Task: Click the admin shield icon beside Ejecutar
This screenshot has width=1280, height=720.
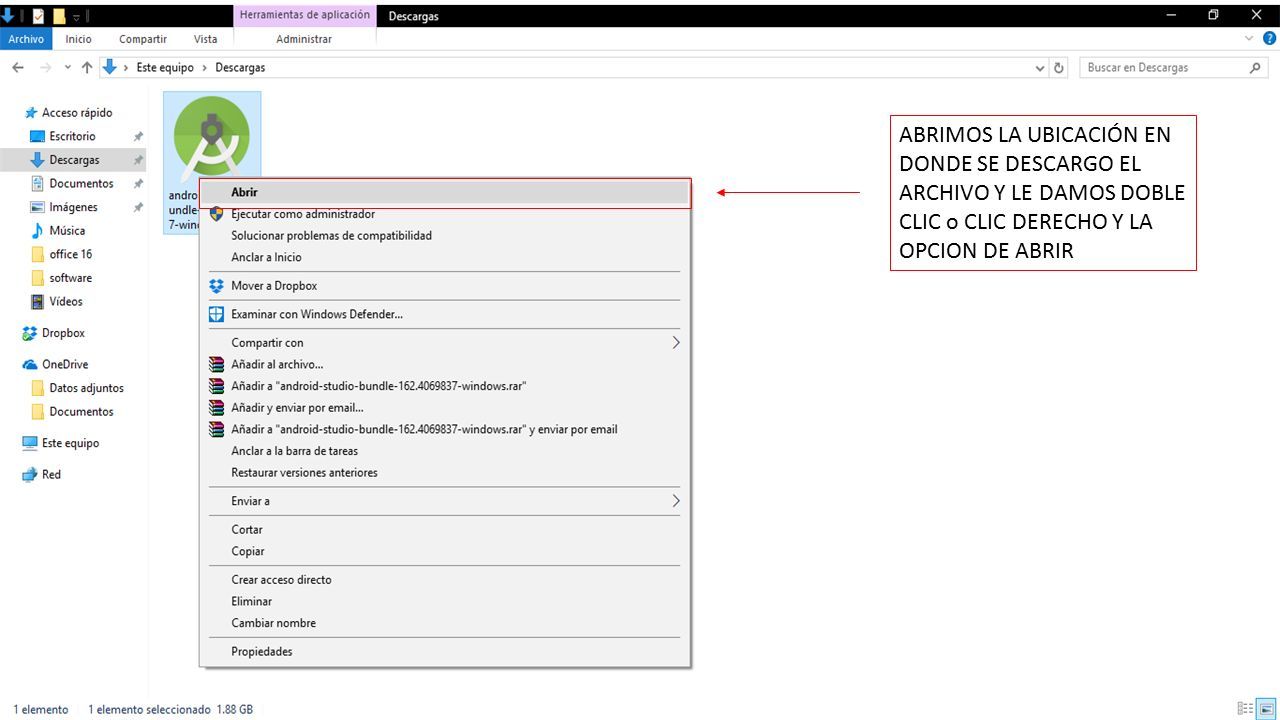Action: 216,214
